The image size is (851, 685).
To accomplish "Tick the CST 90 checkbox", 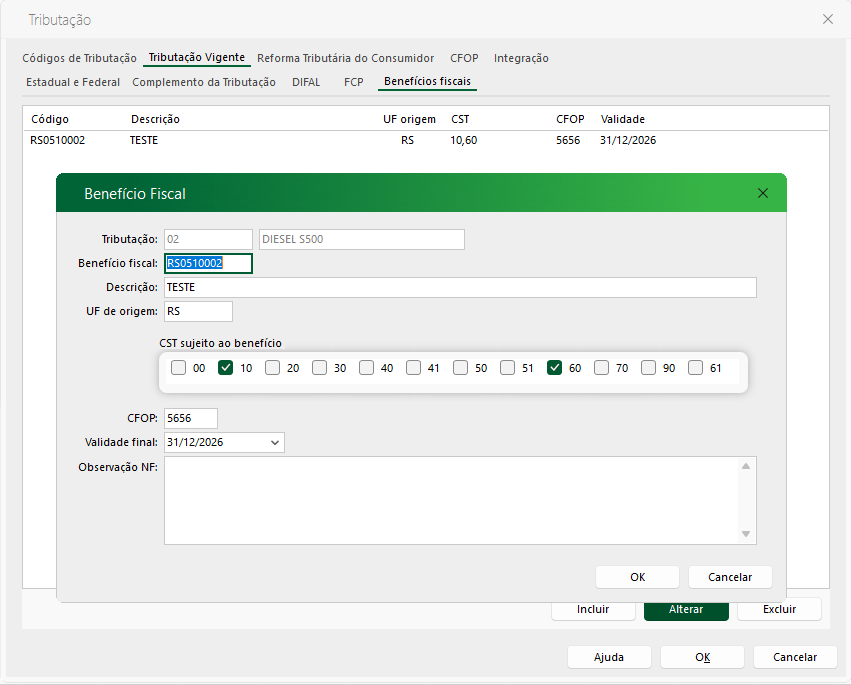I will coord(649,368).
